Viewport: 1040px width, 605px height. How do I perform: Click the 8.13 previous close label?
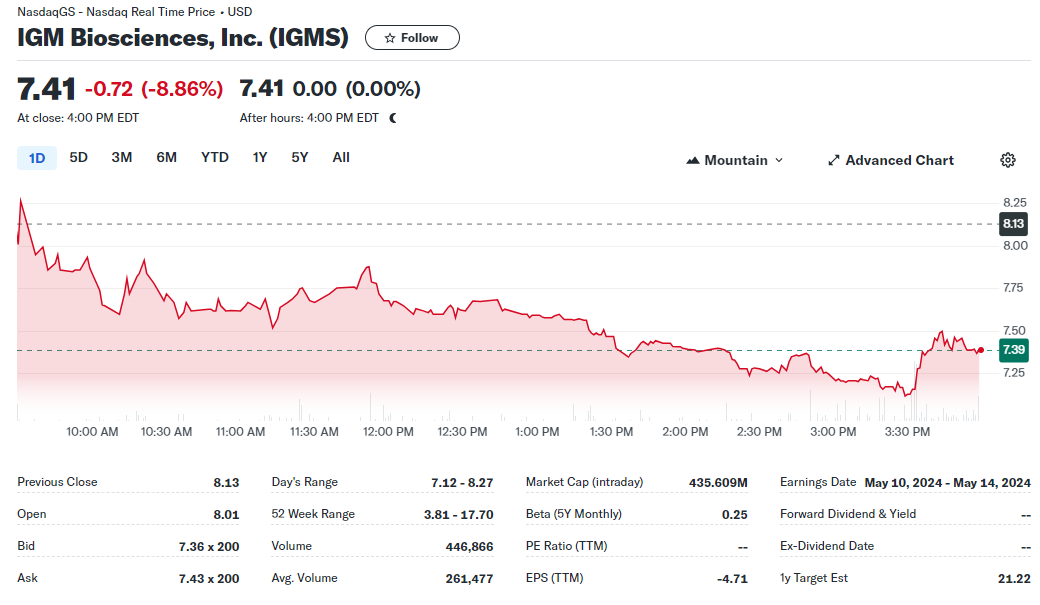pyautogui.click(x=1013, y=224)
